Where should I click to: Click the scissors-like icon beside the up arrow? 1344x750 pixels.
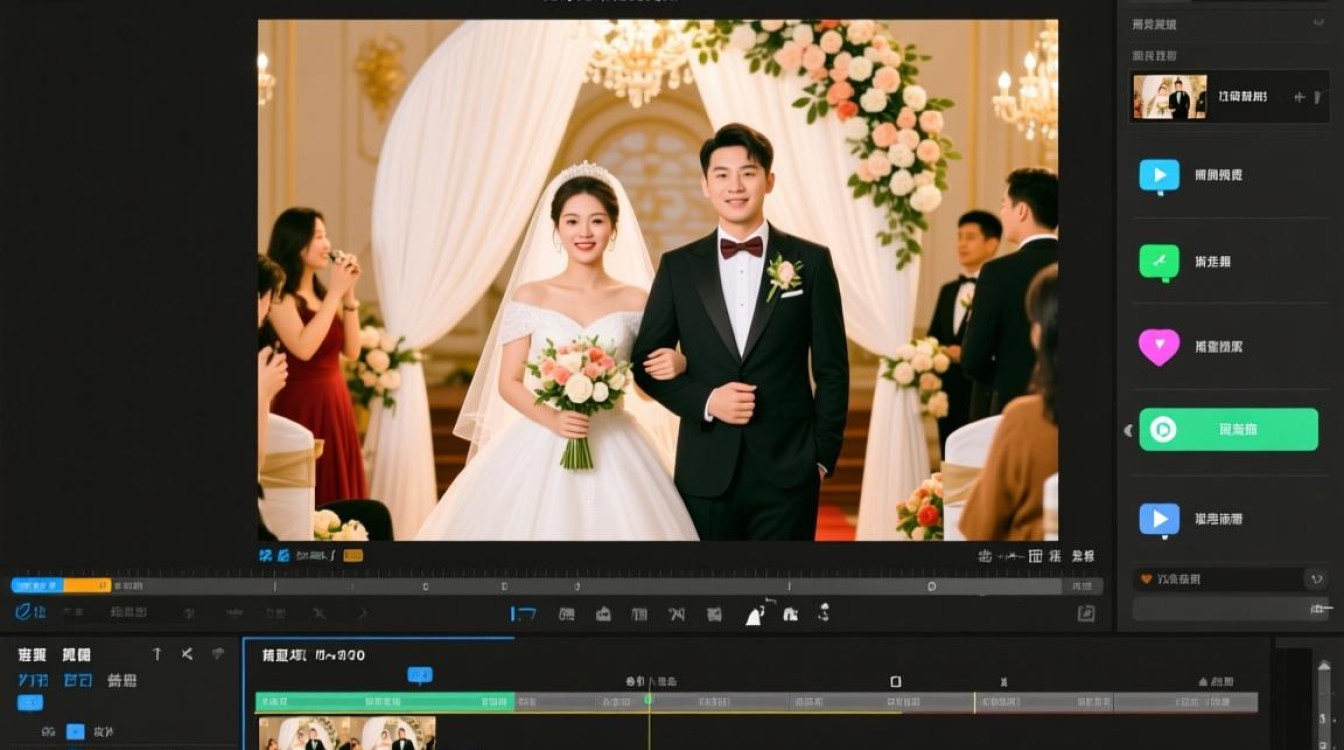[187, 654]
